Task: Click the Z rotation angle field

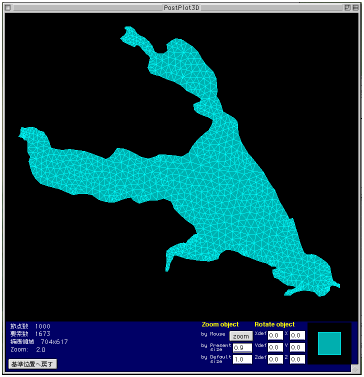Action: (297, 359)
